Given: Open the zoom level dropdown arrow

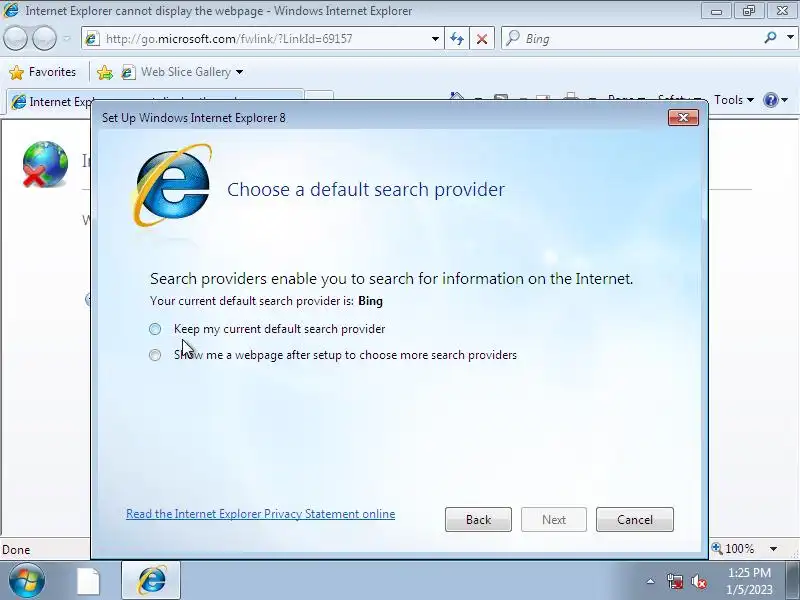Looking at the screenshot, I should point(773,549).
